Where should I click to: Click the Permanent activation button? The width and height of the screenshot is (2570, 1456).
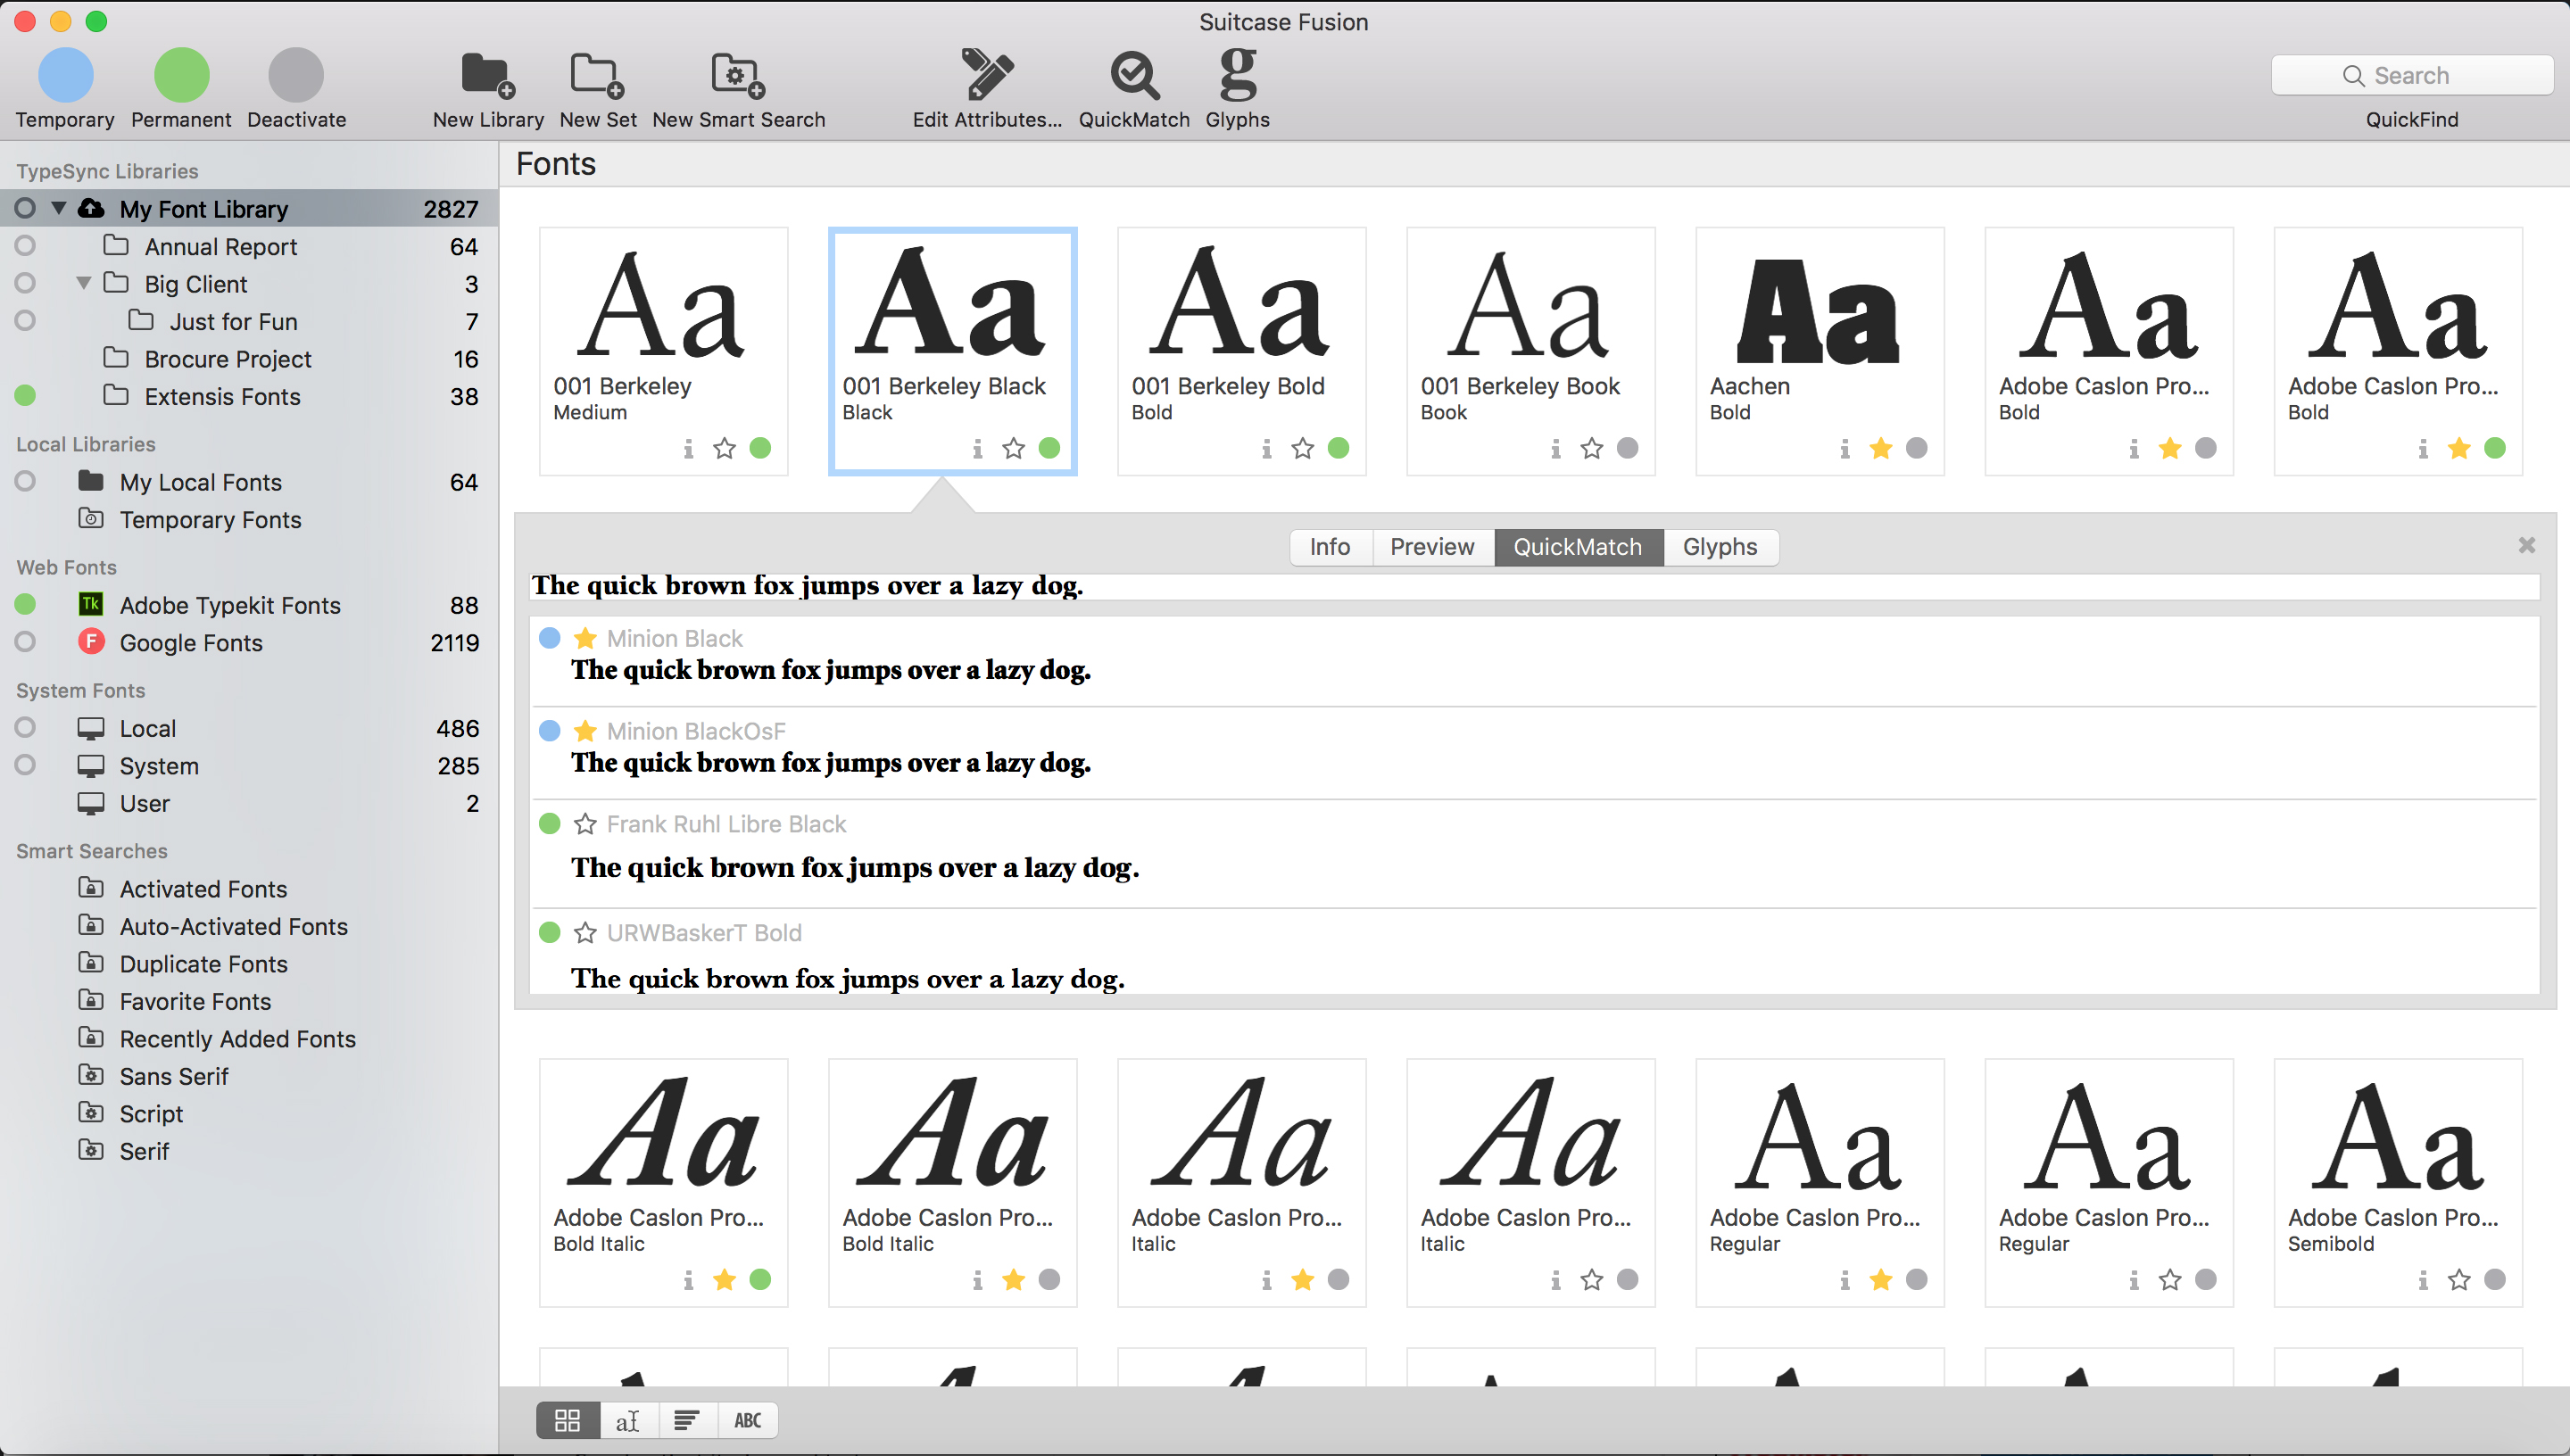click(x=181, y=76)
